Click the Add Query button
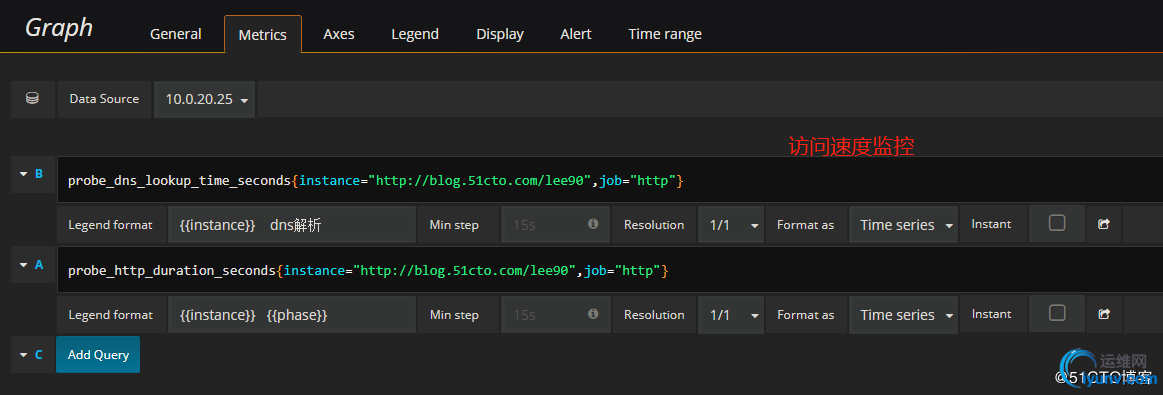Screen dimensions: 1163x395 pyautogui.click(x=98, y=354)
